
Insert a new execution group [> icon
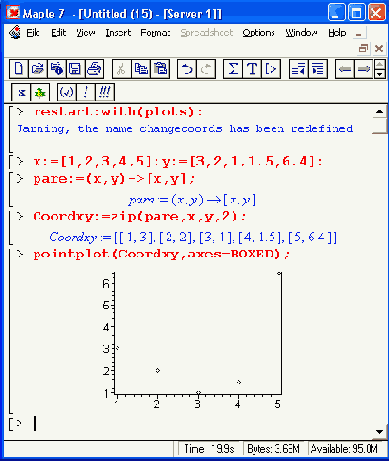pos(271,69)
